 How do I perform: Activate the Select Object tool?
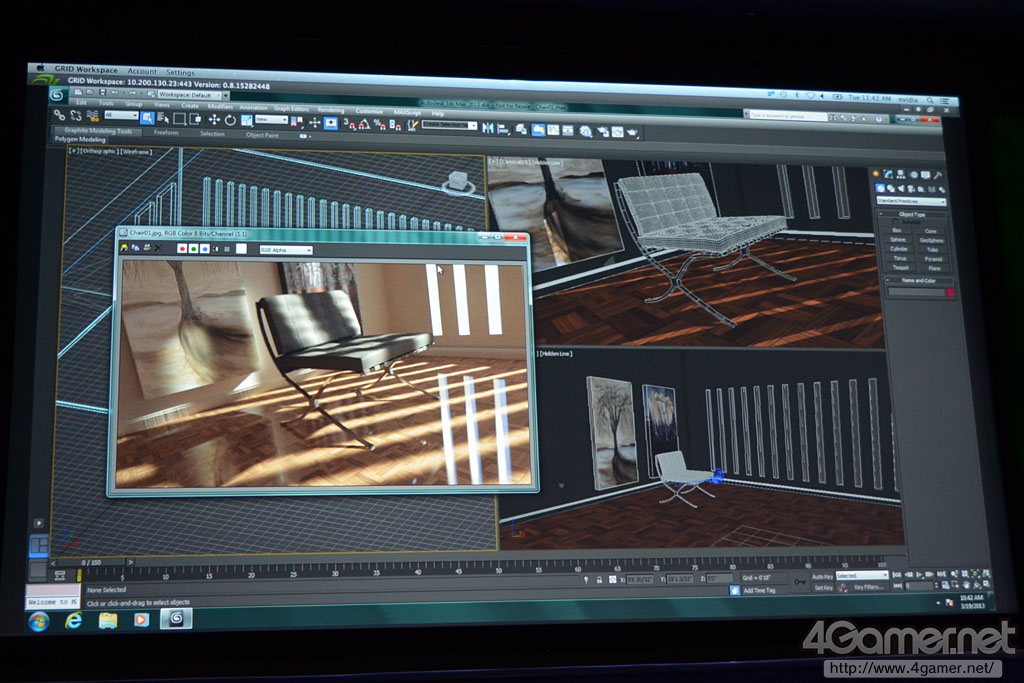tap(147, 118)
